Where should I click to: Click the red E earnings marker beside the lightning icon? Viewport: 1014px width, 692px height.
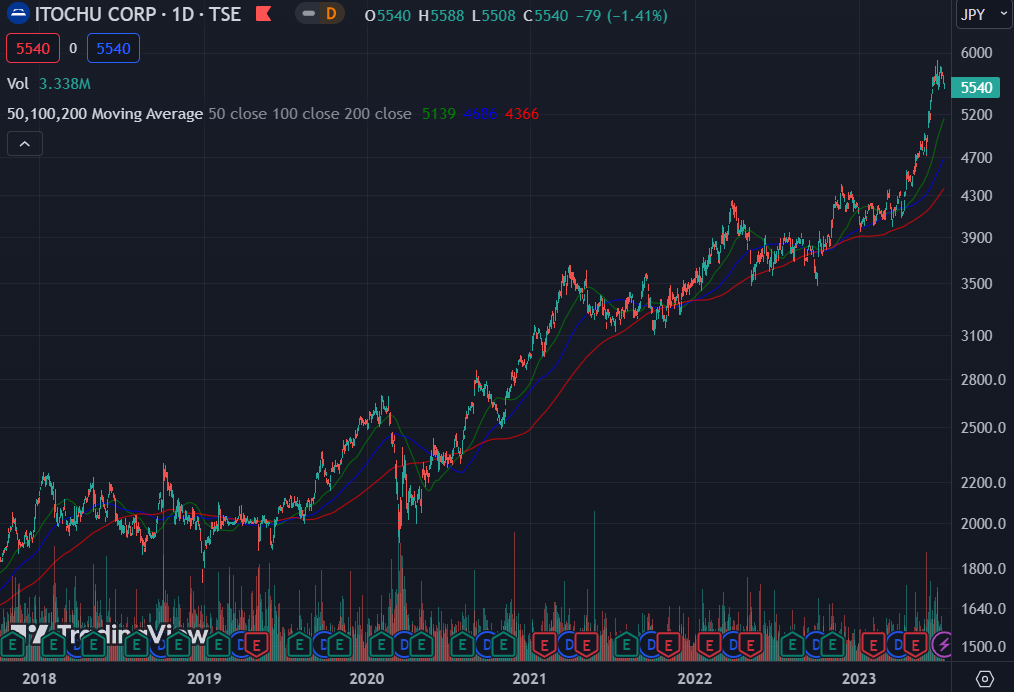coord(915,645)
